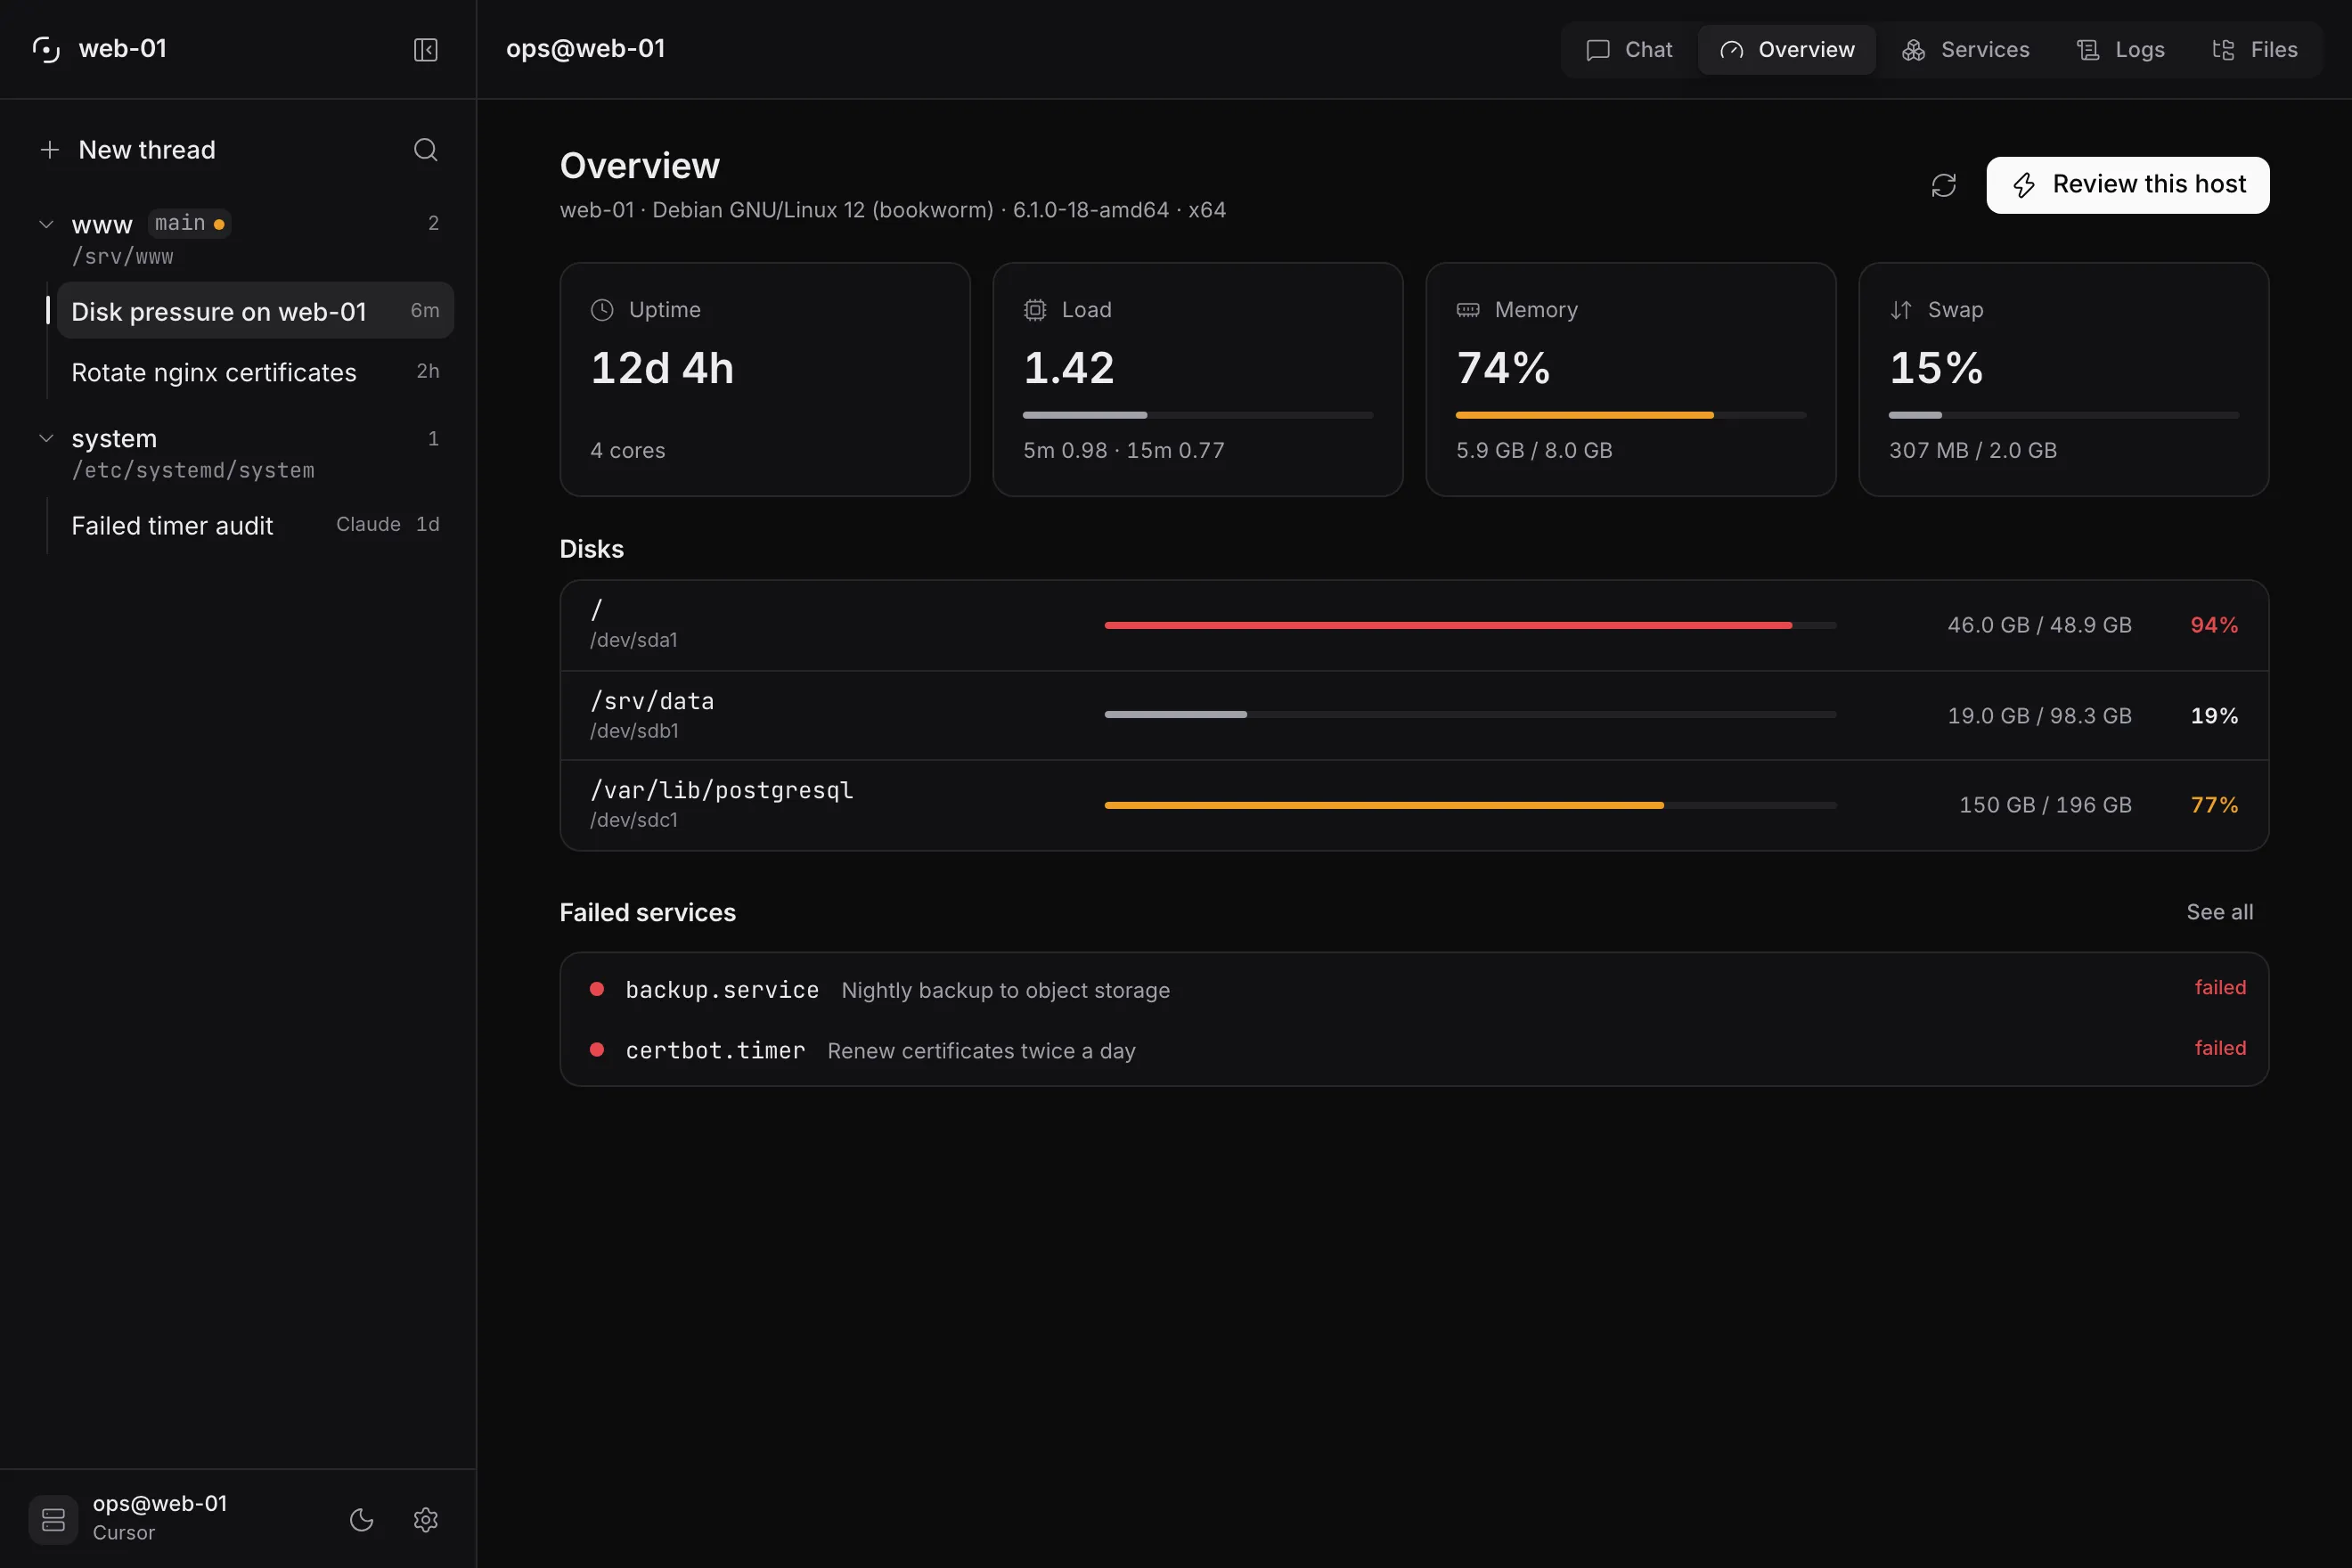Click the /srv/data disk usage bar

(1470, 715)
